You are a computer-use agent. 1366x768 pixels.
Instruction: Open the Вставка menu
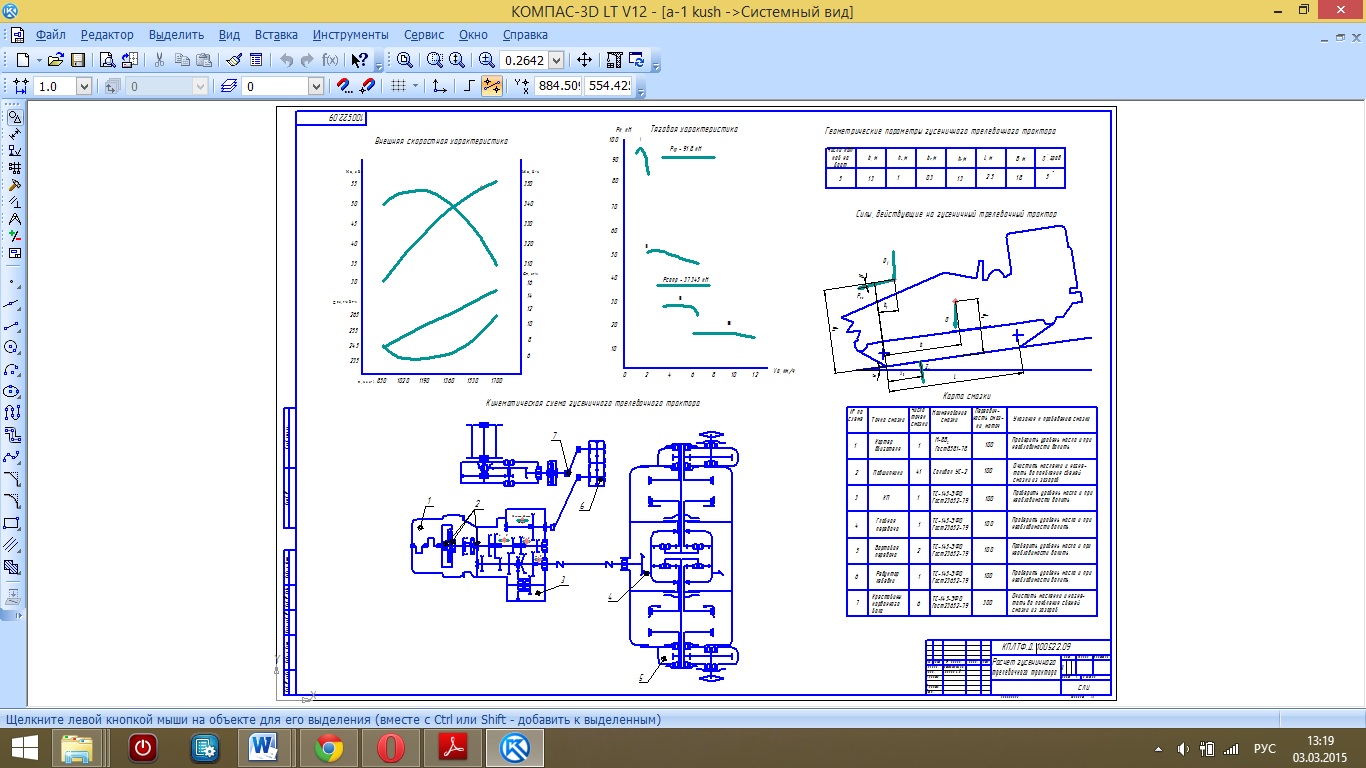[x=276, y=34]
